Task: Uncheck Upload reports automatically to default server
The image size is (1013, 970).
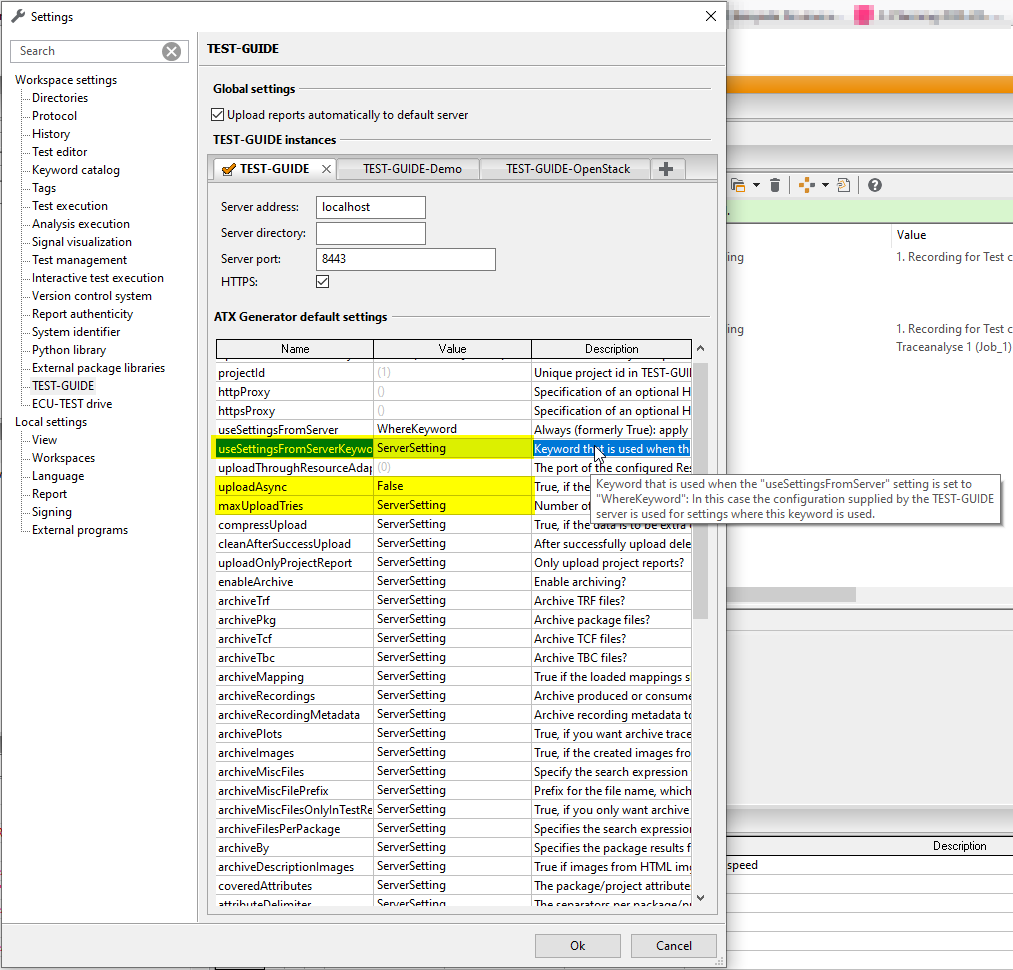Action: pyautogui.click(x=217, y=113)
